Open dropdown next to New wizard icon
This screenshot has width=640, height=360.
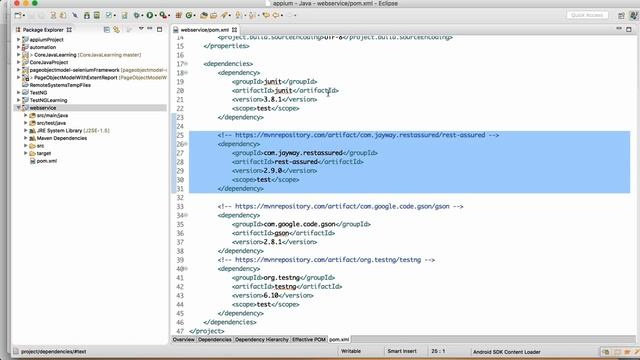(24, 16)
